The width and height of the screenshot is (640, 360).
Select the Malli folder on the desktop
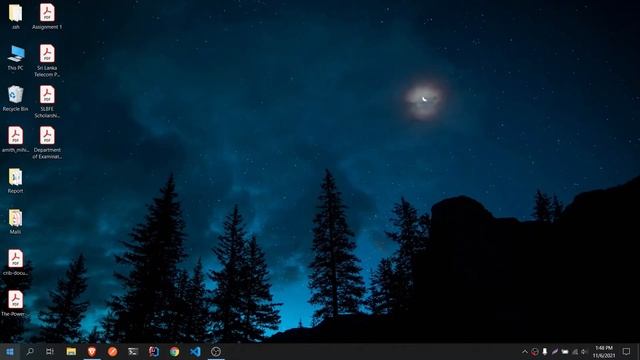16,221
